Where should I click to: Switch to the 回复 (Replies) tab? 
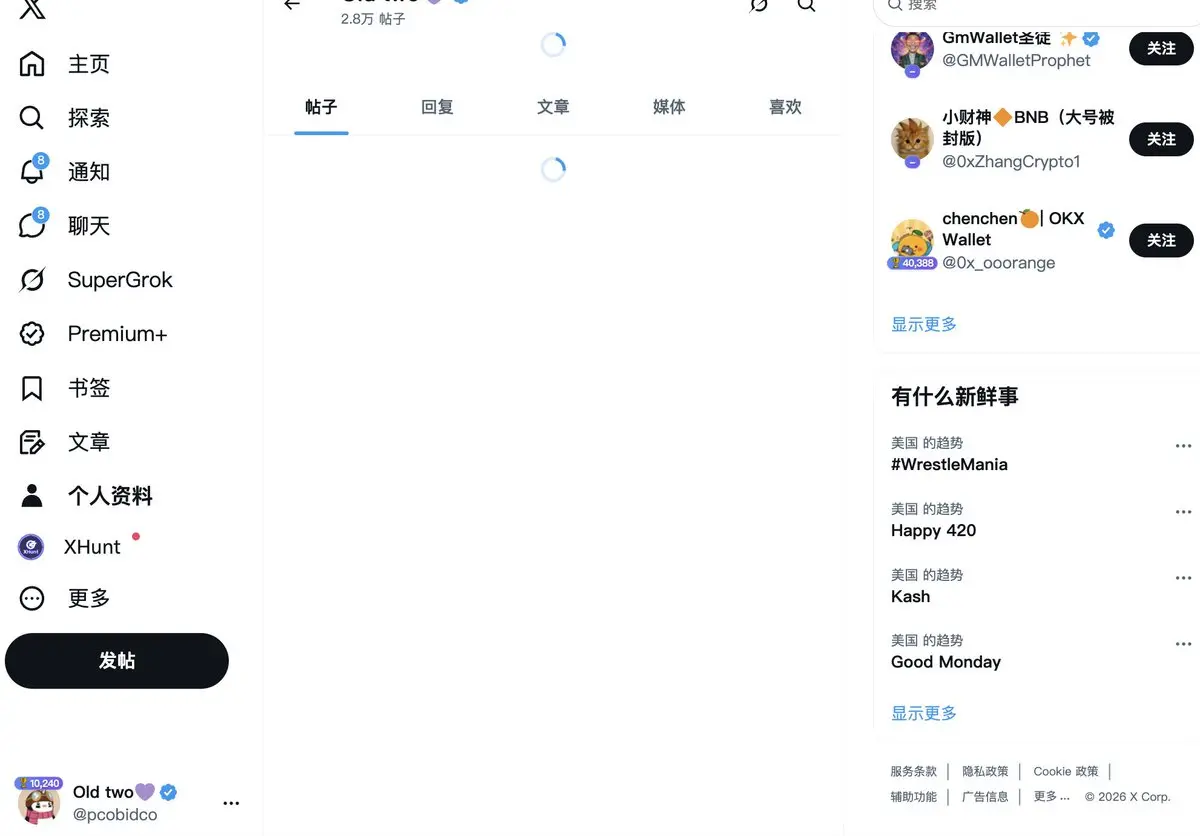[437, 107]
